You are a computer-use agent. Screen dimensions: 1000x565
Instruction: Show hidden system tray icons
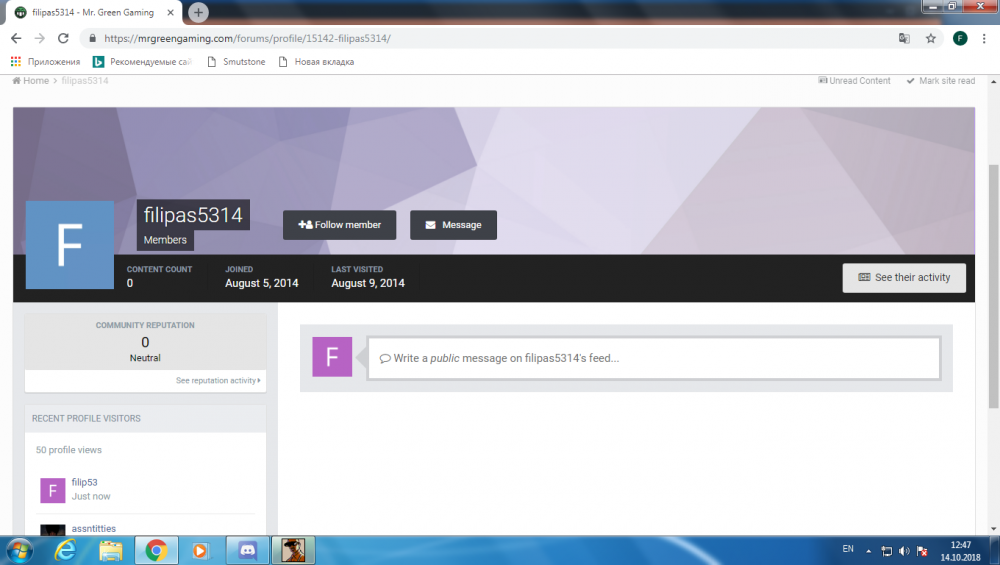click(868, 551)
